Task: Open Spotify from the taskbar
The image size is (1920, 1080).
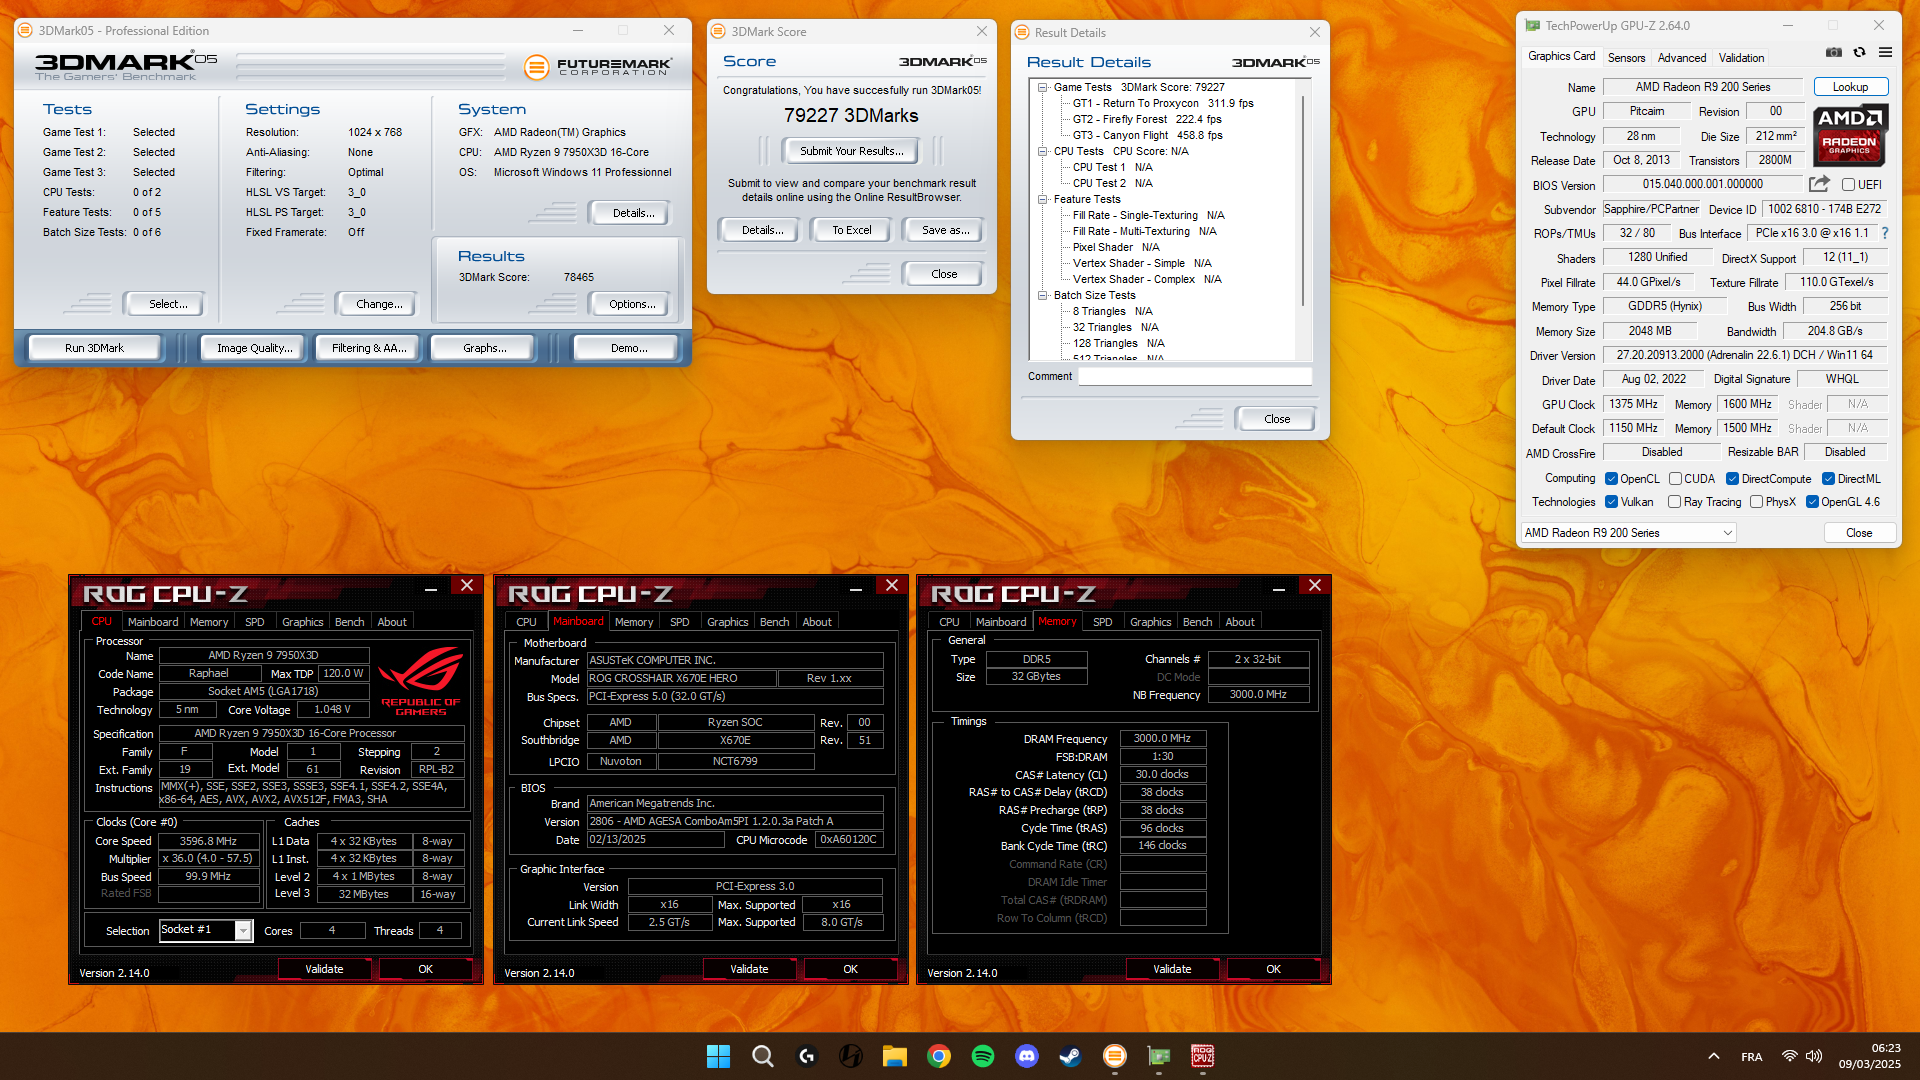Action: pos(983,1056)
